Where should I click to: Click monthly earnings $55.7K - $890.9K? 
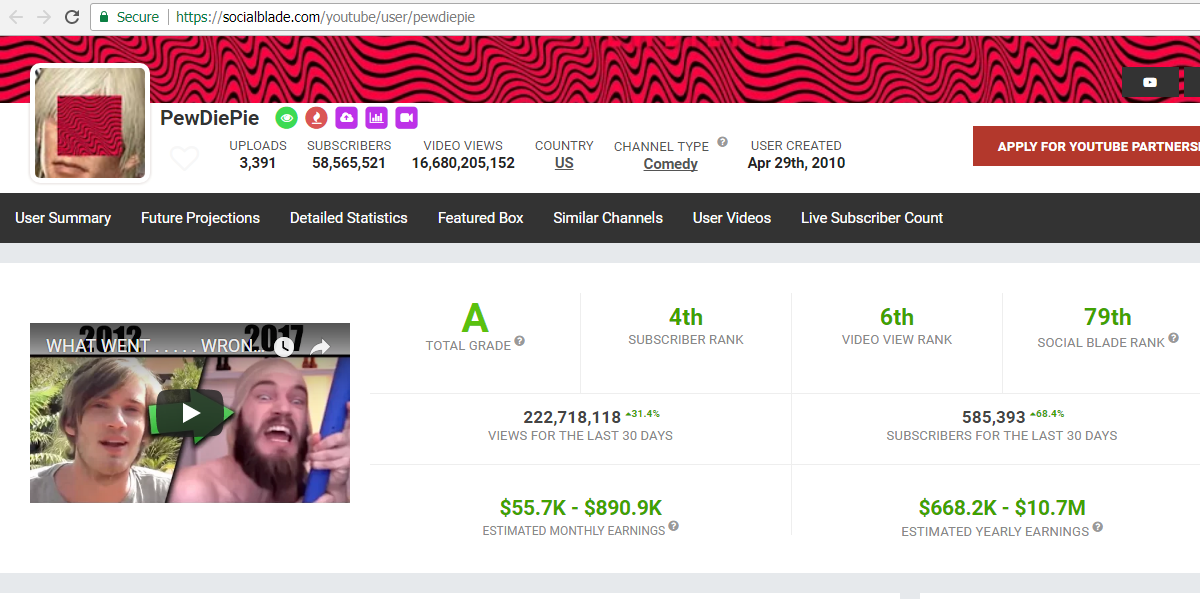tap(581, 508)
